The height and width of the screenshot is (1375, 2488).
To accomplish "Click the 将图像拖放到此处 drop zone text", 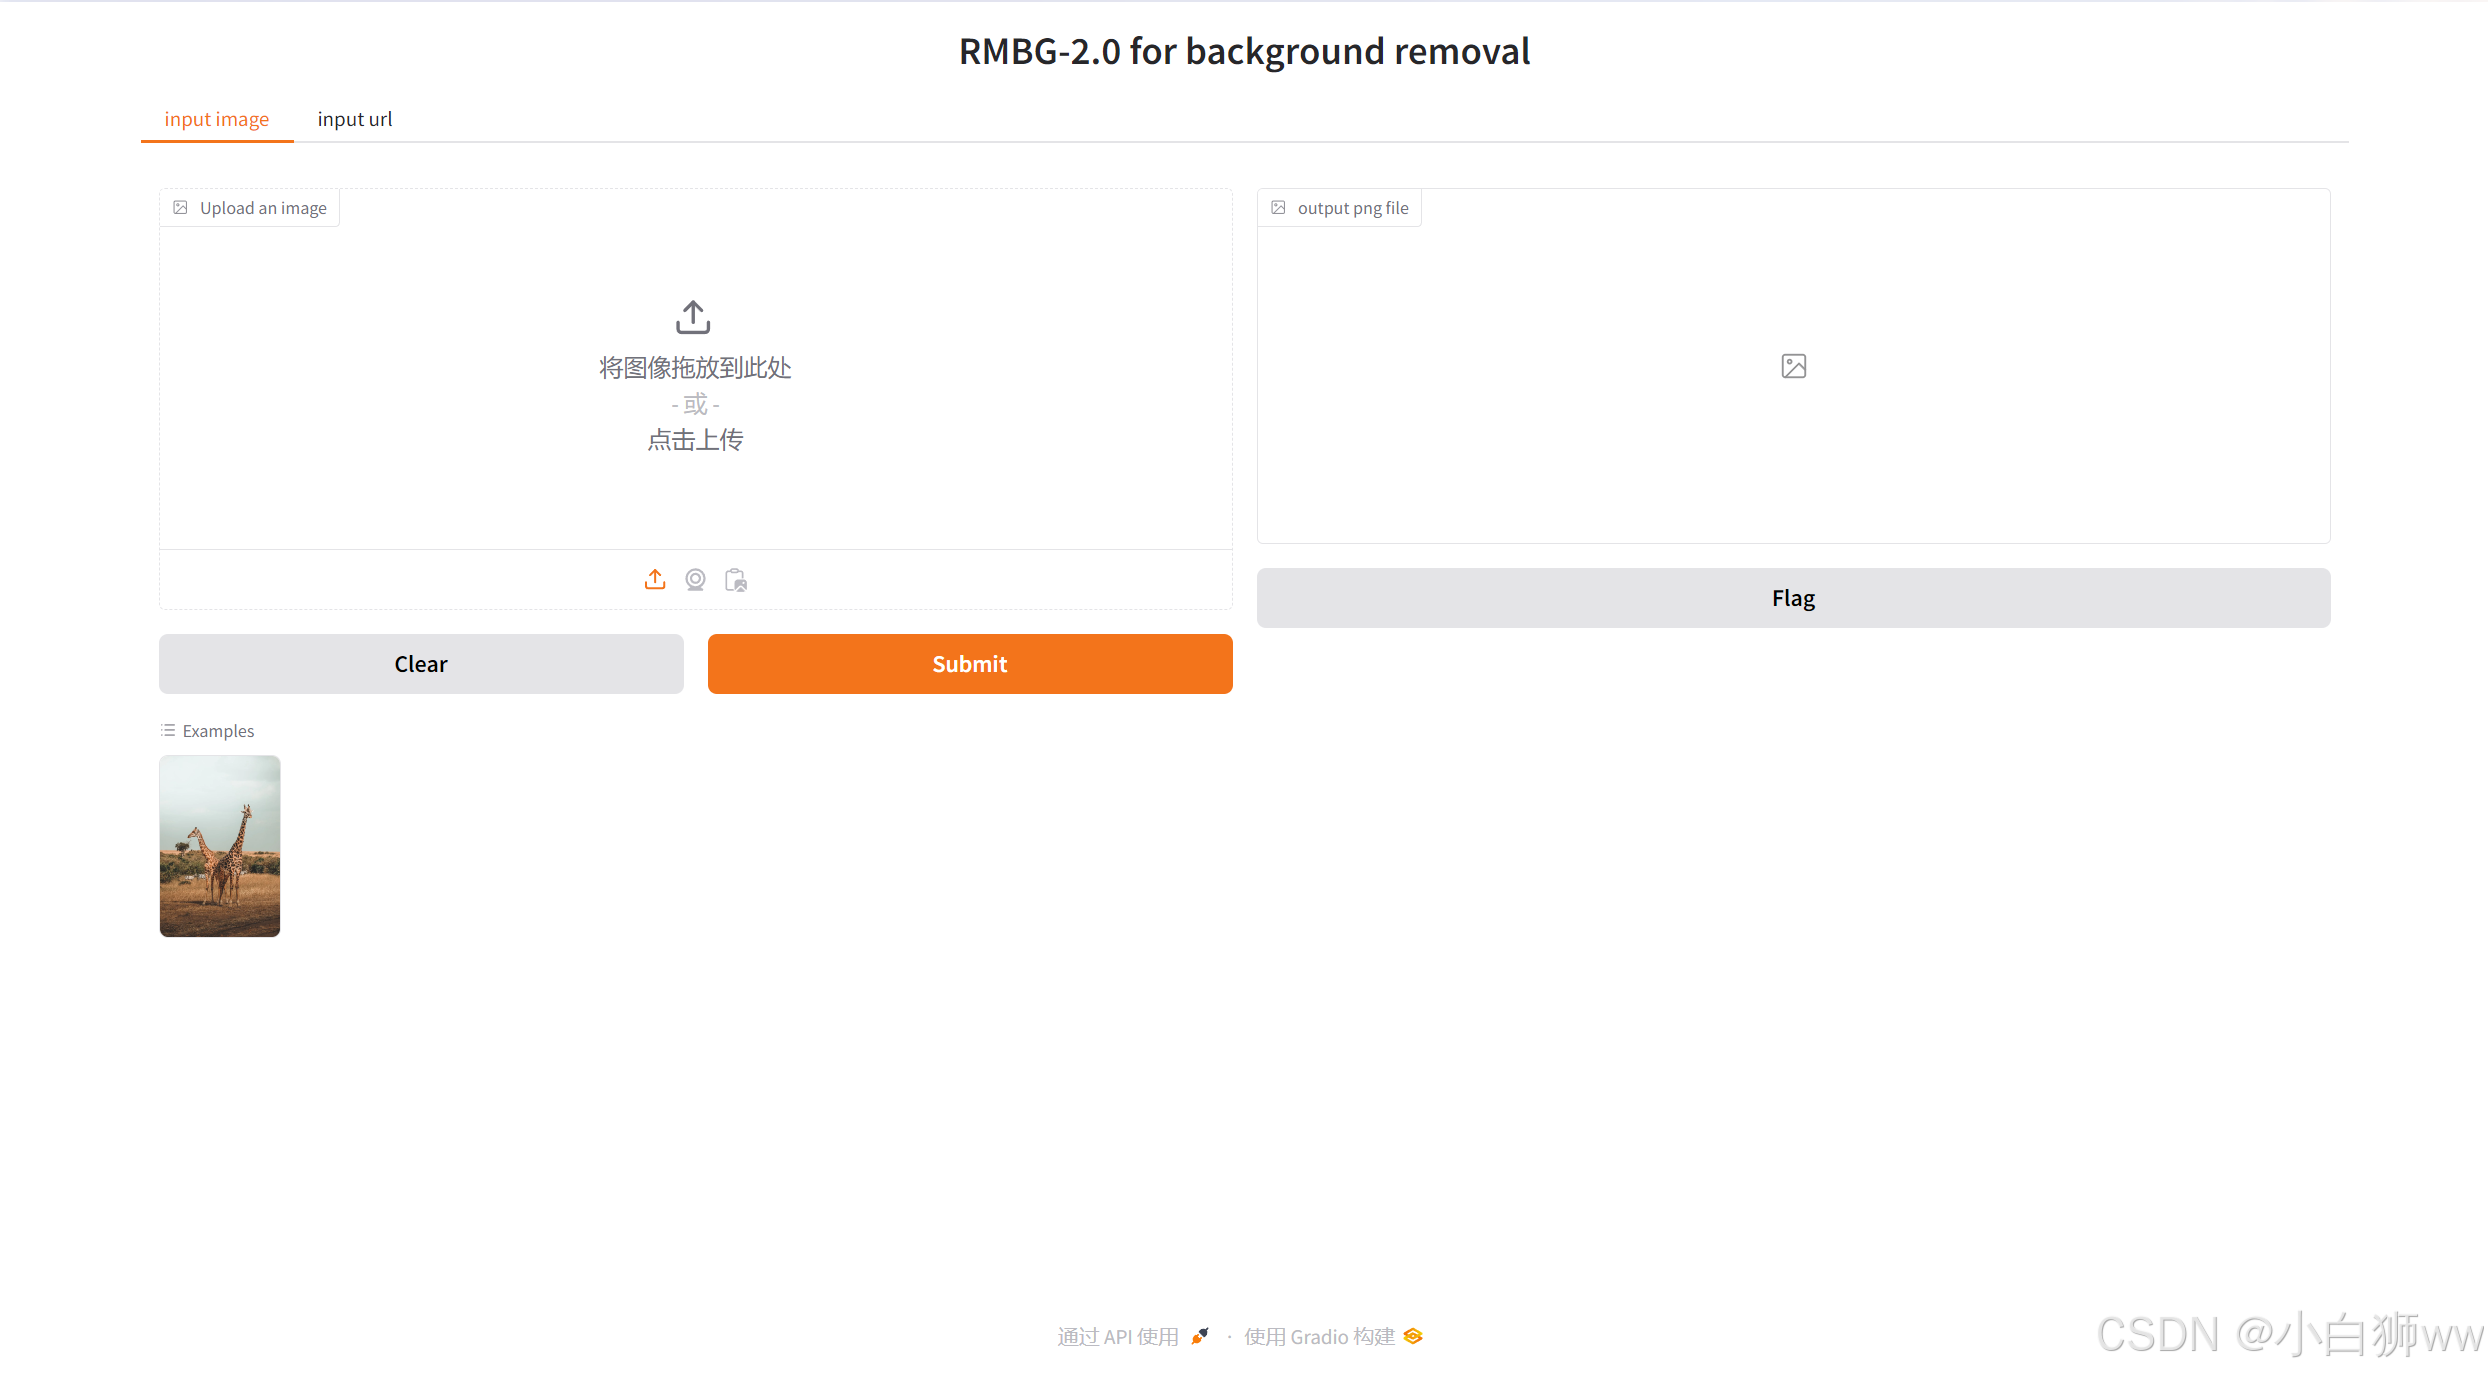I will pyautogui.click(x=695, y=368).
